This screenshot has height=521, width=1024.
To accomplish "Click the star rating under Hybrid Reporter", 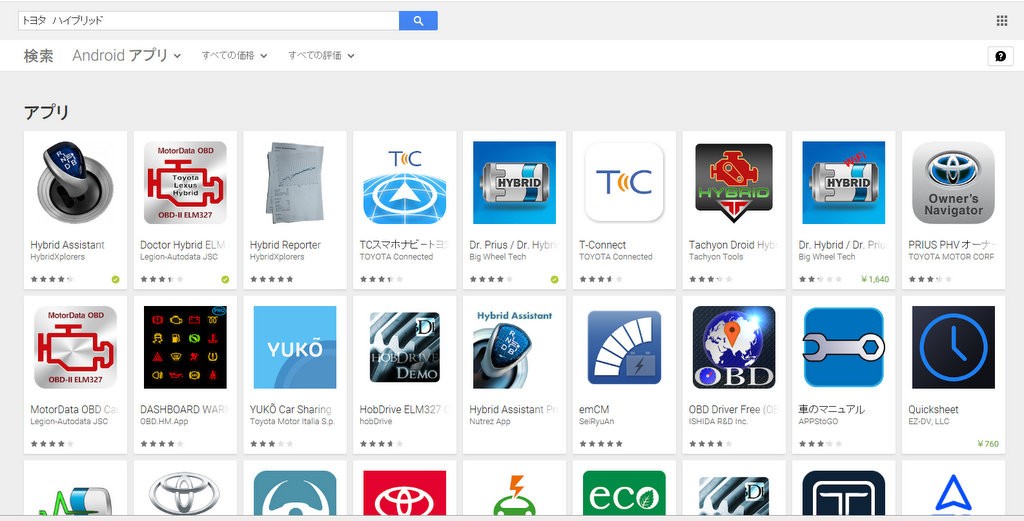I will pyautogui.click(x=272, y=279).
